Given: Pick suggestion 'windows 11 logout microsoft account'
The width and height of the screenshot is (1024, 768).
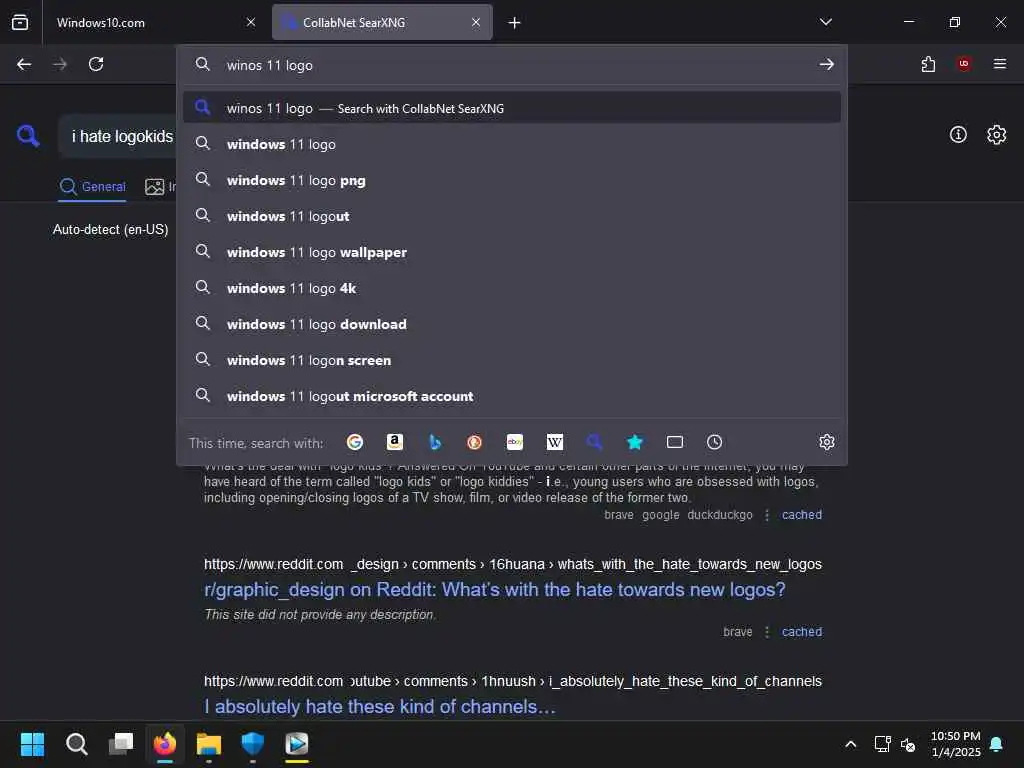Looking at the screenshot, I should click(x=512, y=396).
